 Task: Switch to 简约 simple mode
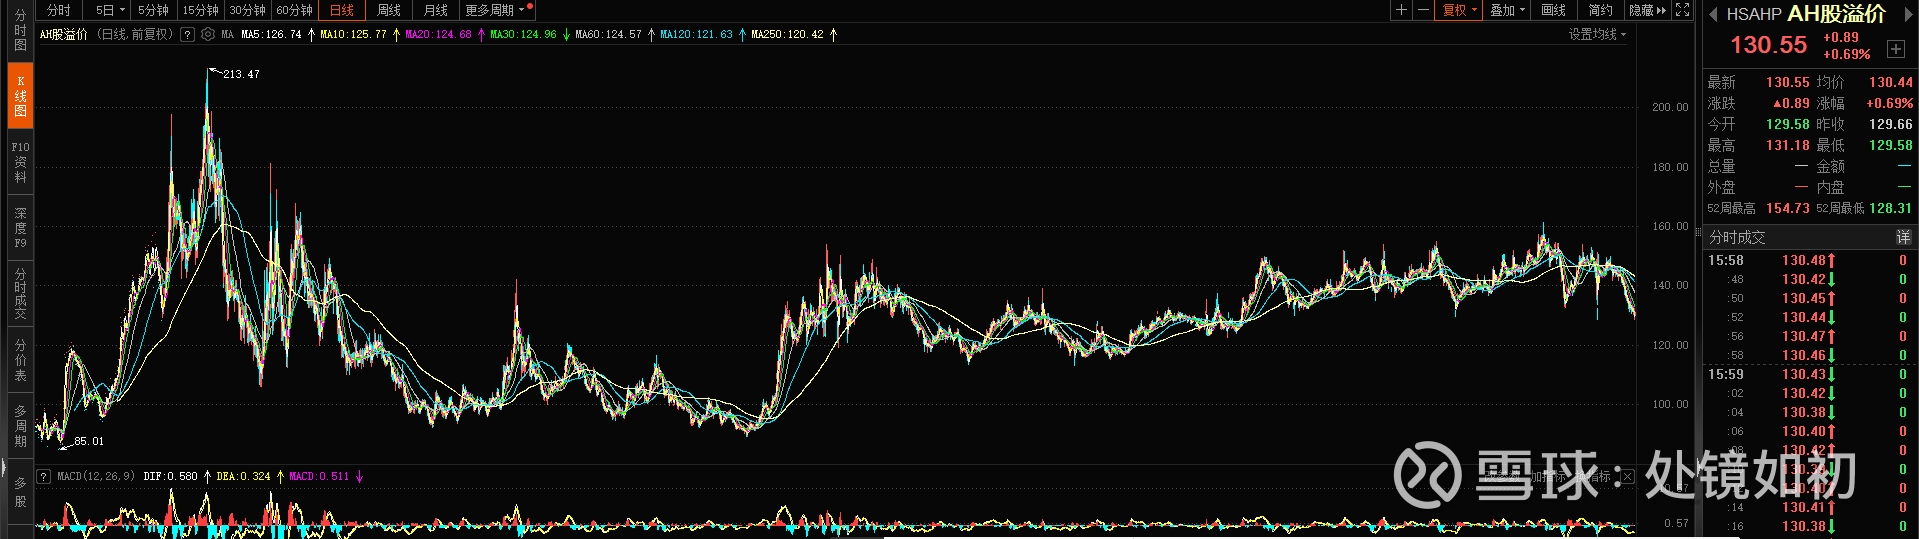point(1600,10)
